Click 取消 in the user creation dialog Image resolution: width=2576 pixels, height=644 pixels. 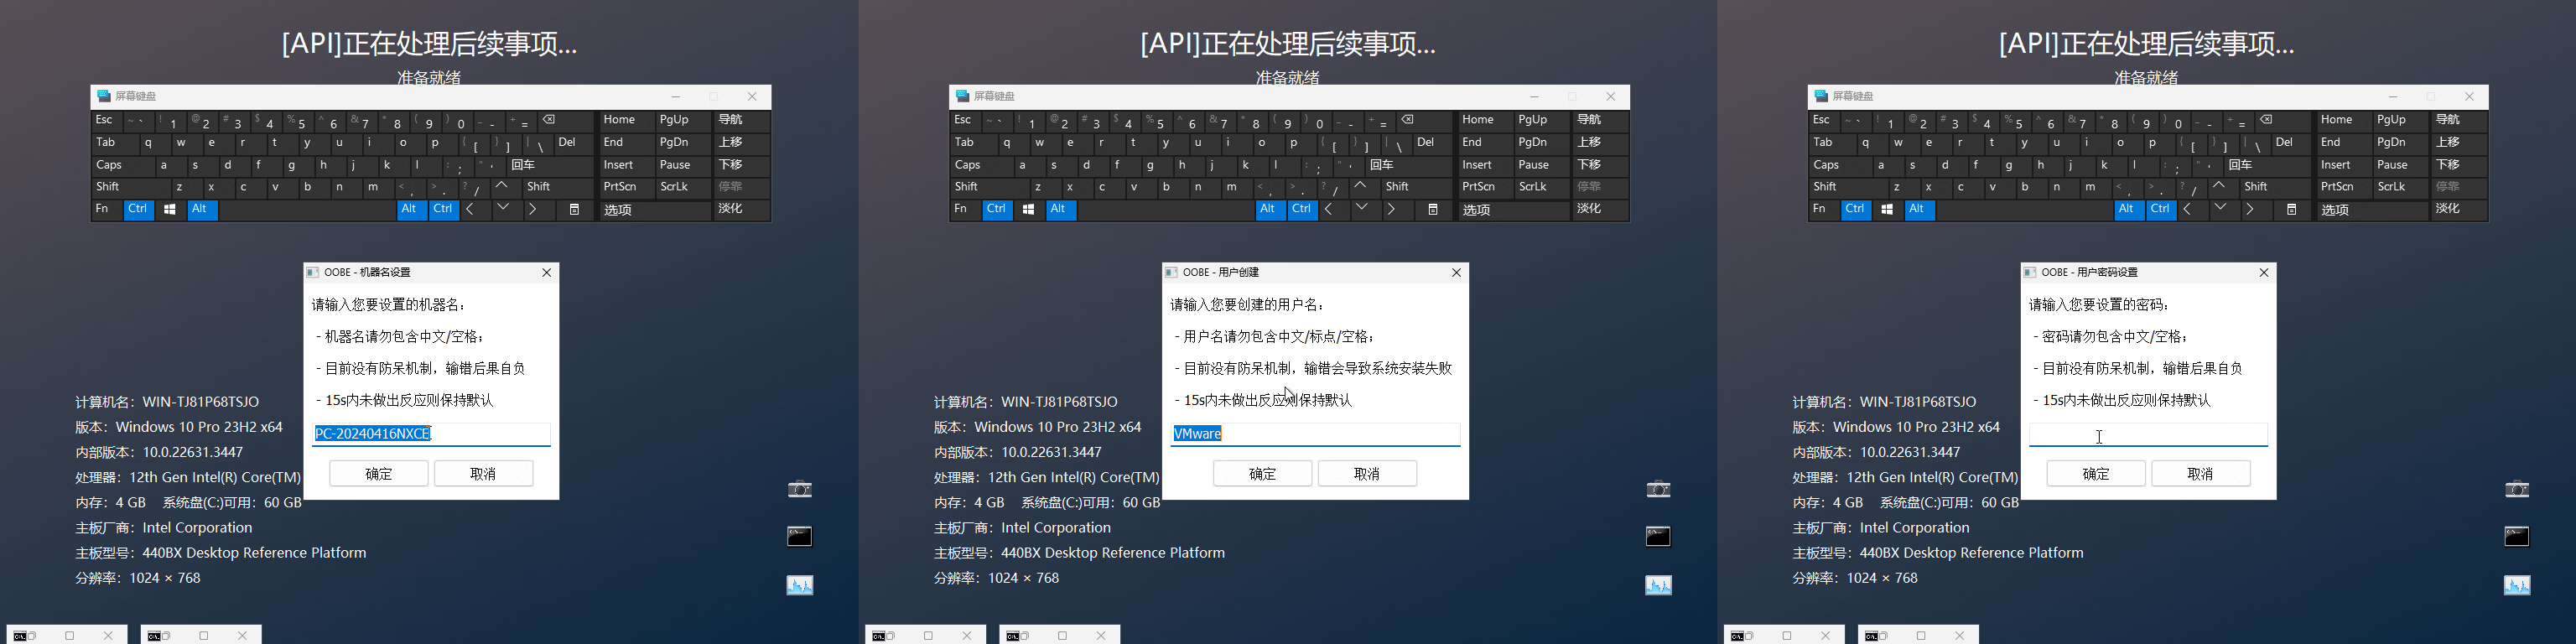click(x=1366, y=474)
